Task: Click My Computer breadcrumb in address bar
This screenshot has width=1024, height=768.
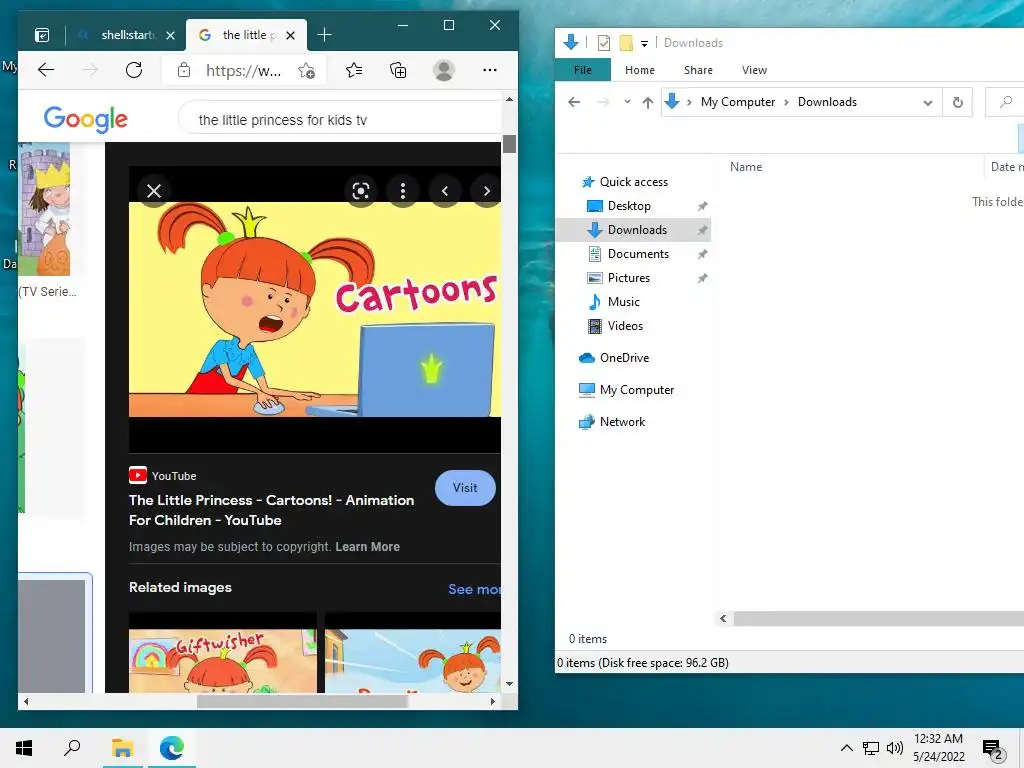Action: click(738, 102)
